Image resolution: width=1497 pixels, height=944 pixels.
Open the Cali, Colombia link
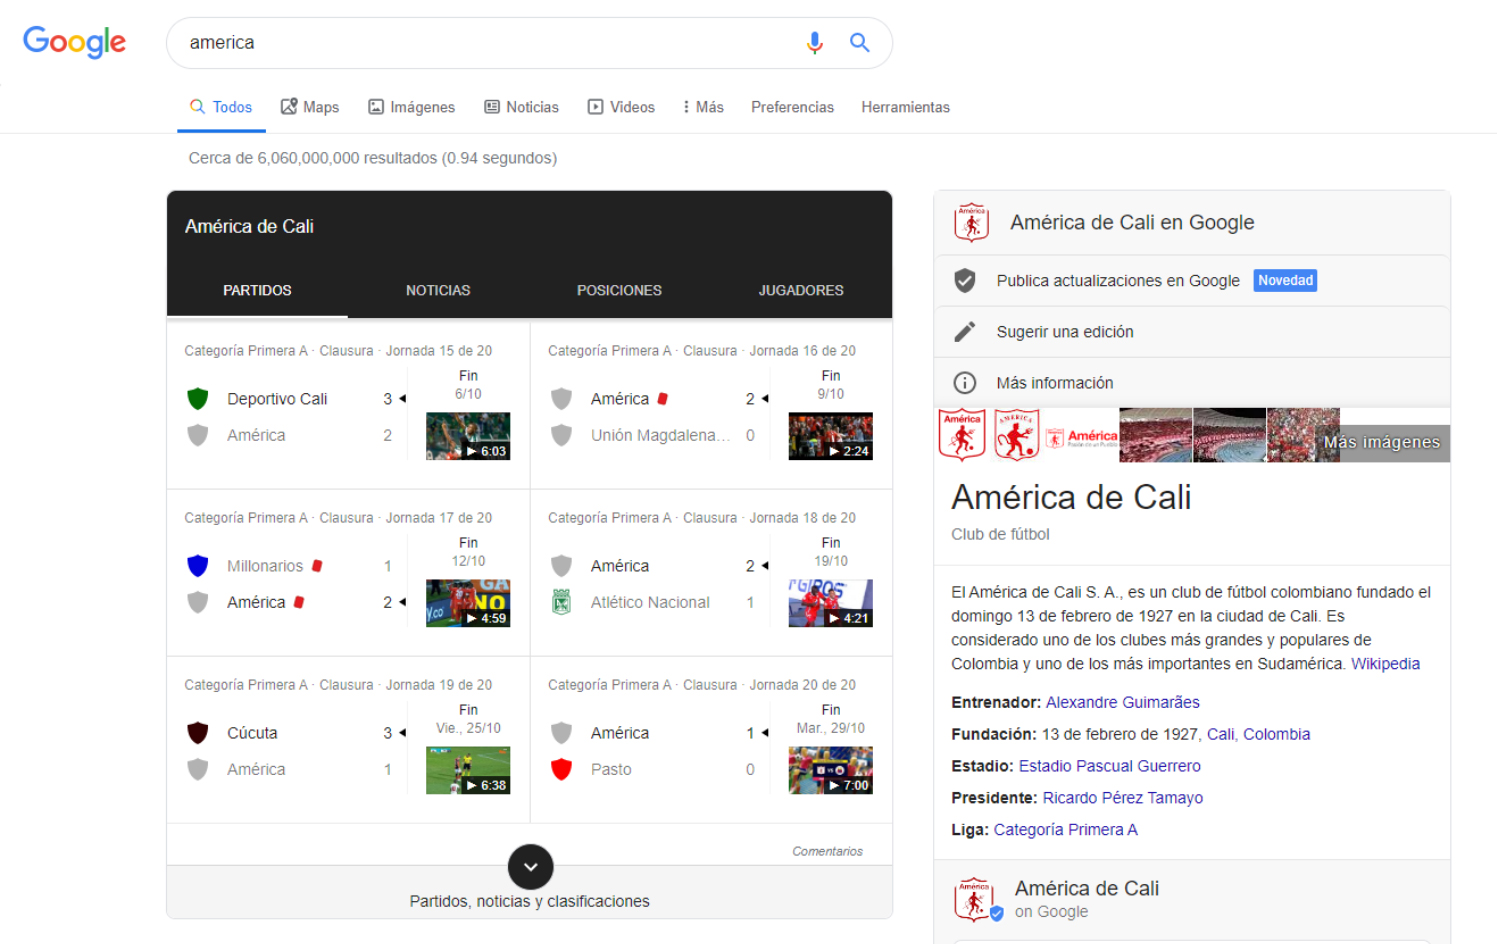point(1258,734)
